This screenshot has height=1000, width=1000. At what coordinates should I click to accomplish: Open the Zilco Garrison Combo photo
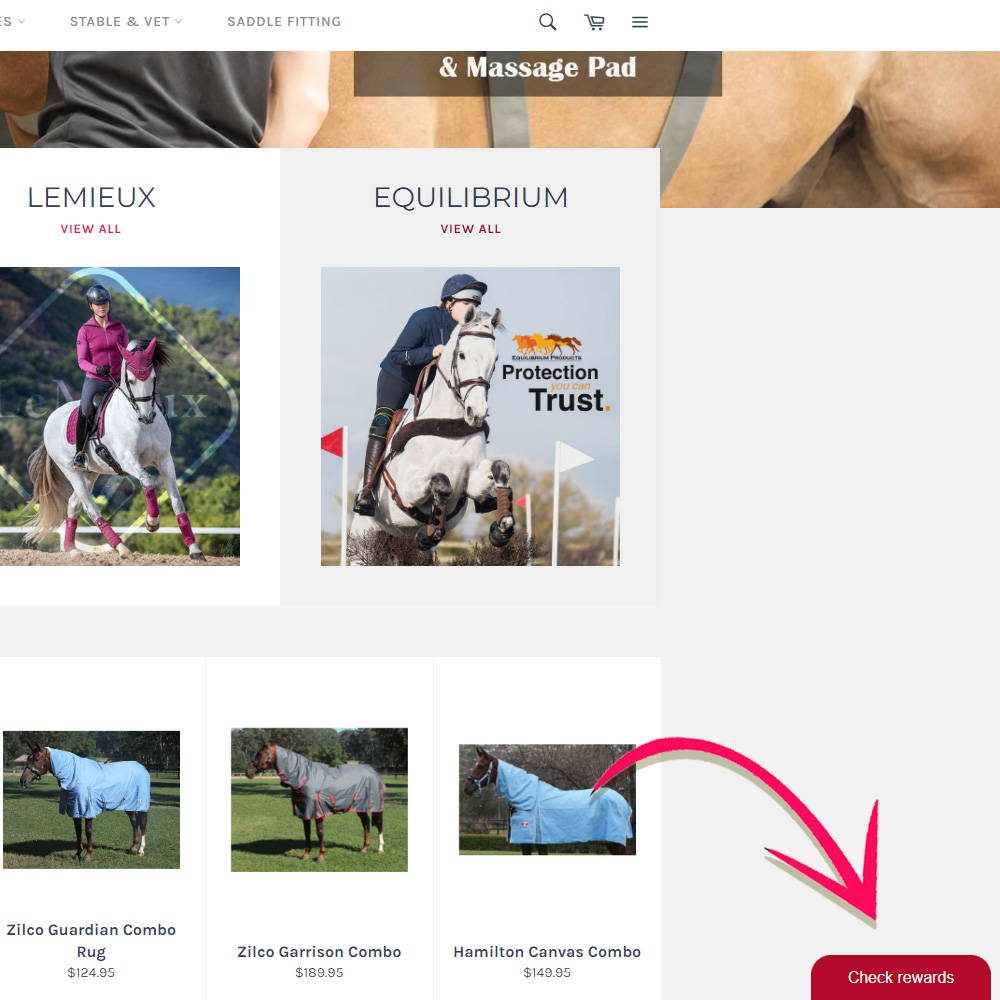[319, 800]
